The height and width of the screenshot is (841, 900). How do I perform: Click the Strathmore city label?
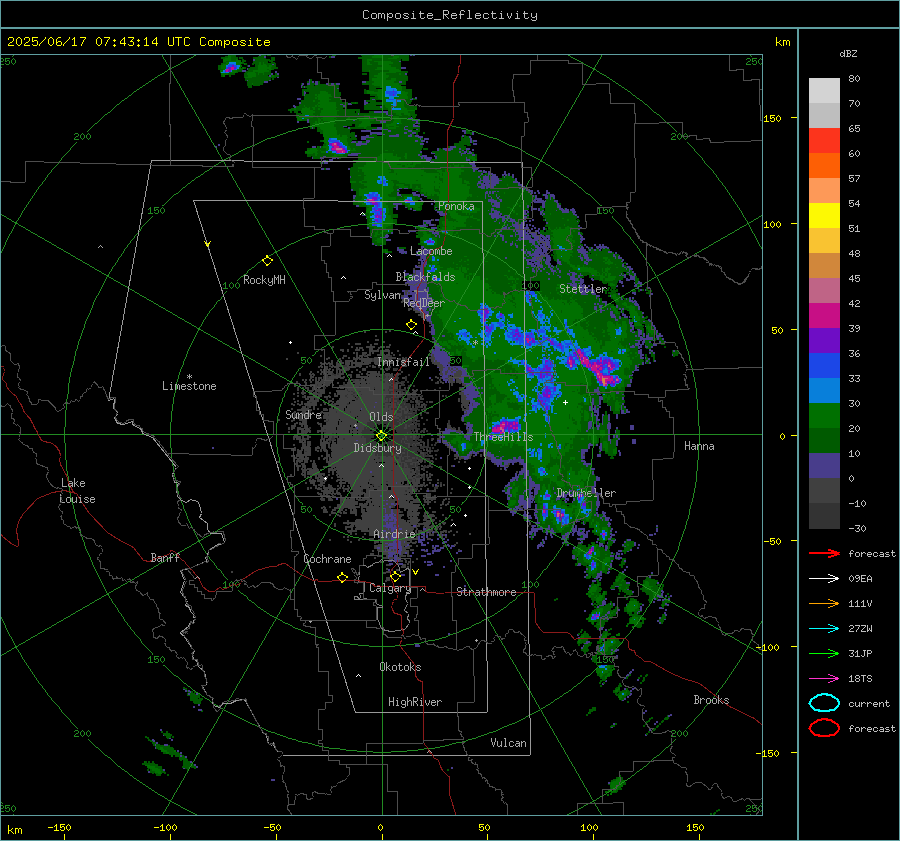[486, 592]
